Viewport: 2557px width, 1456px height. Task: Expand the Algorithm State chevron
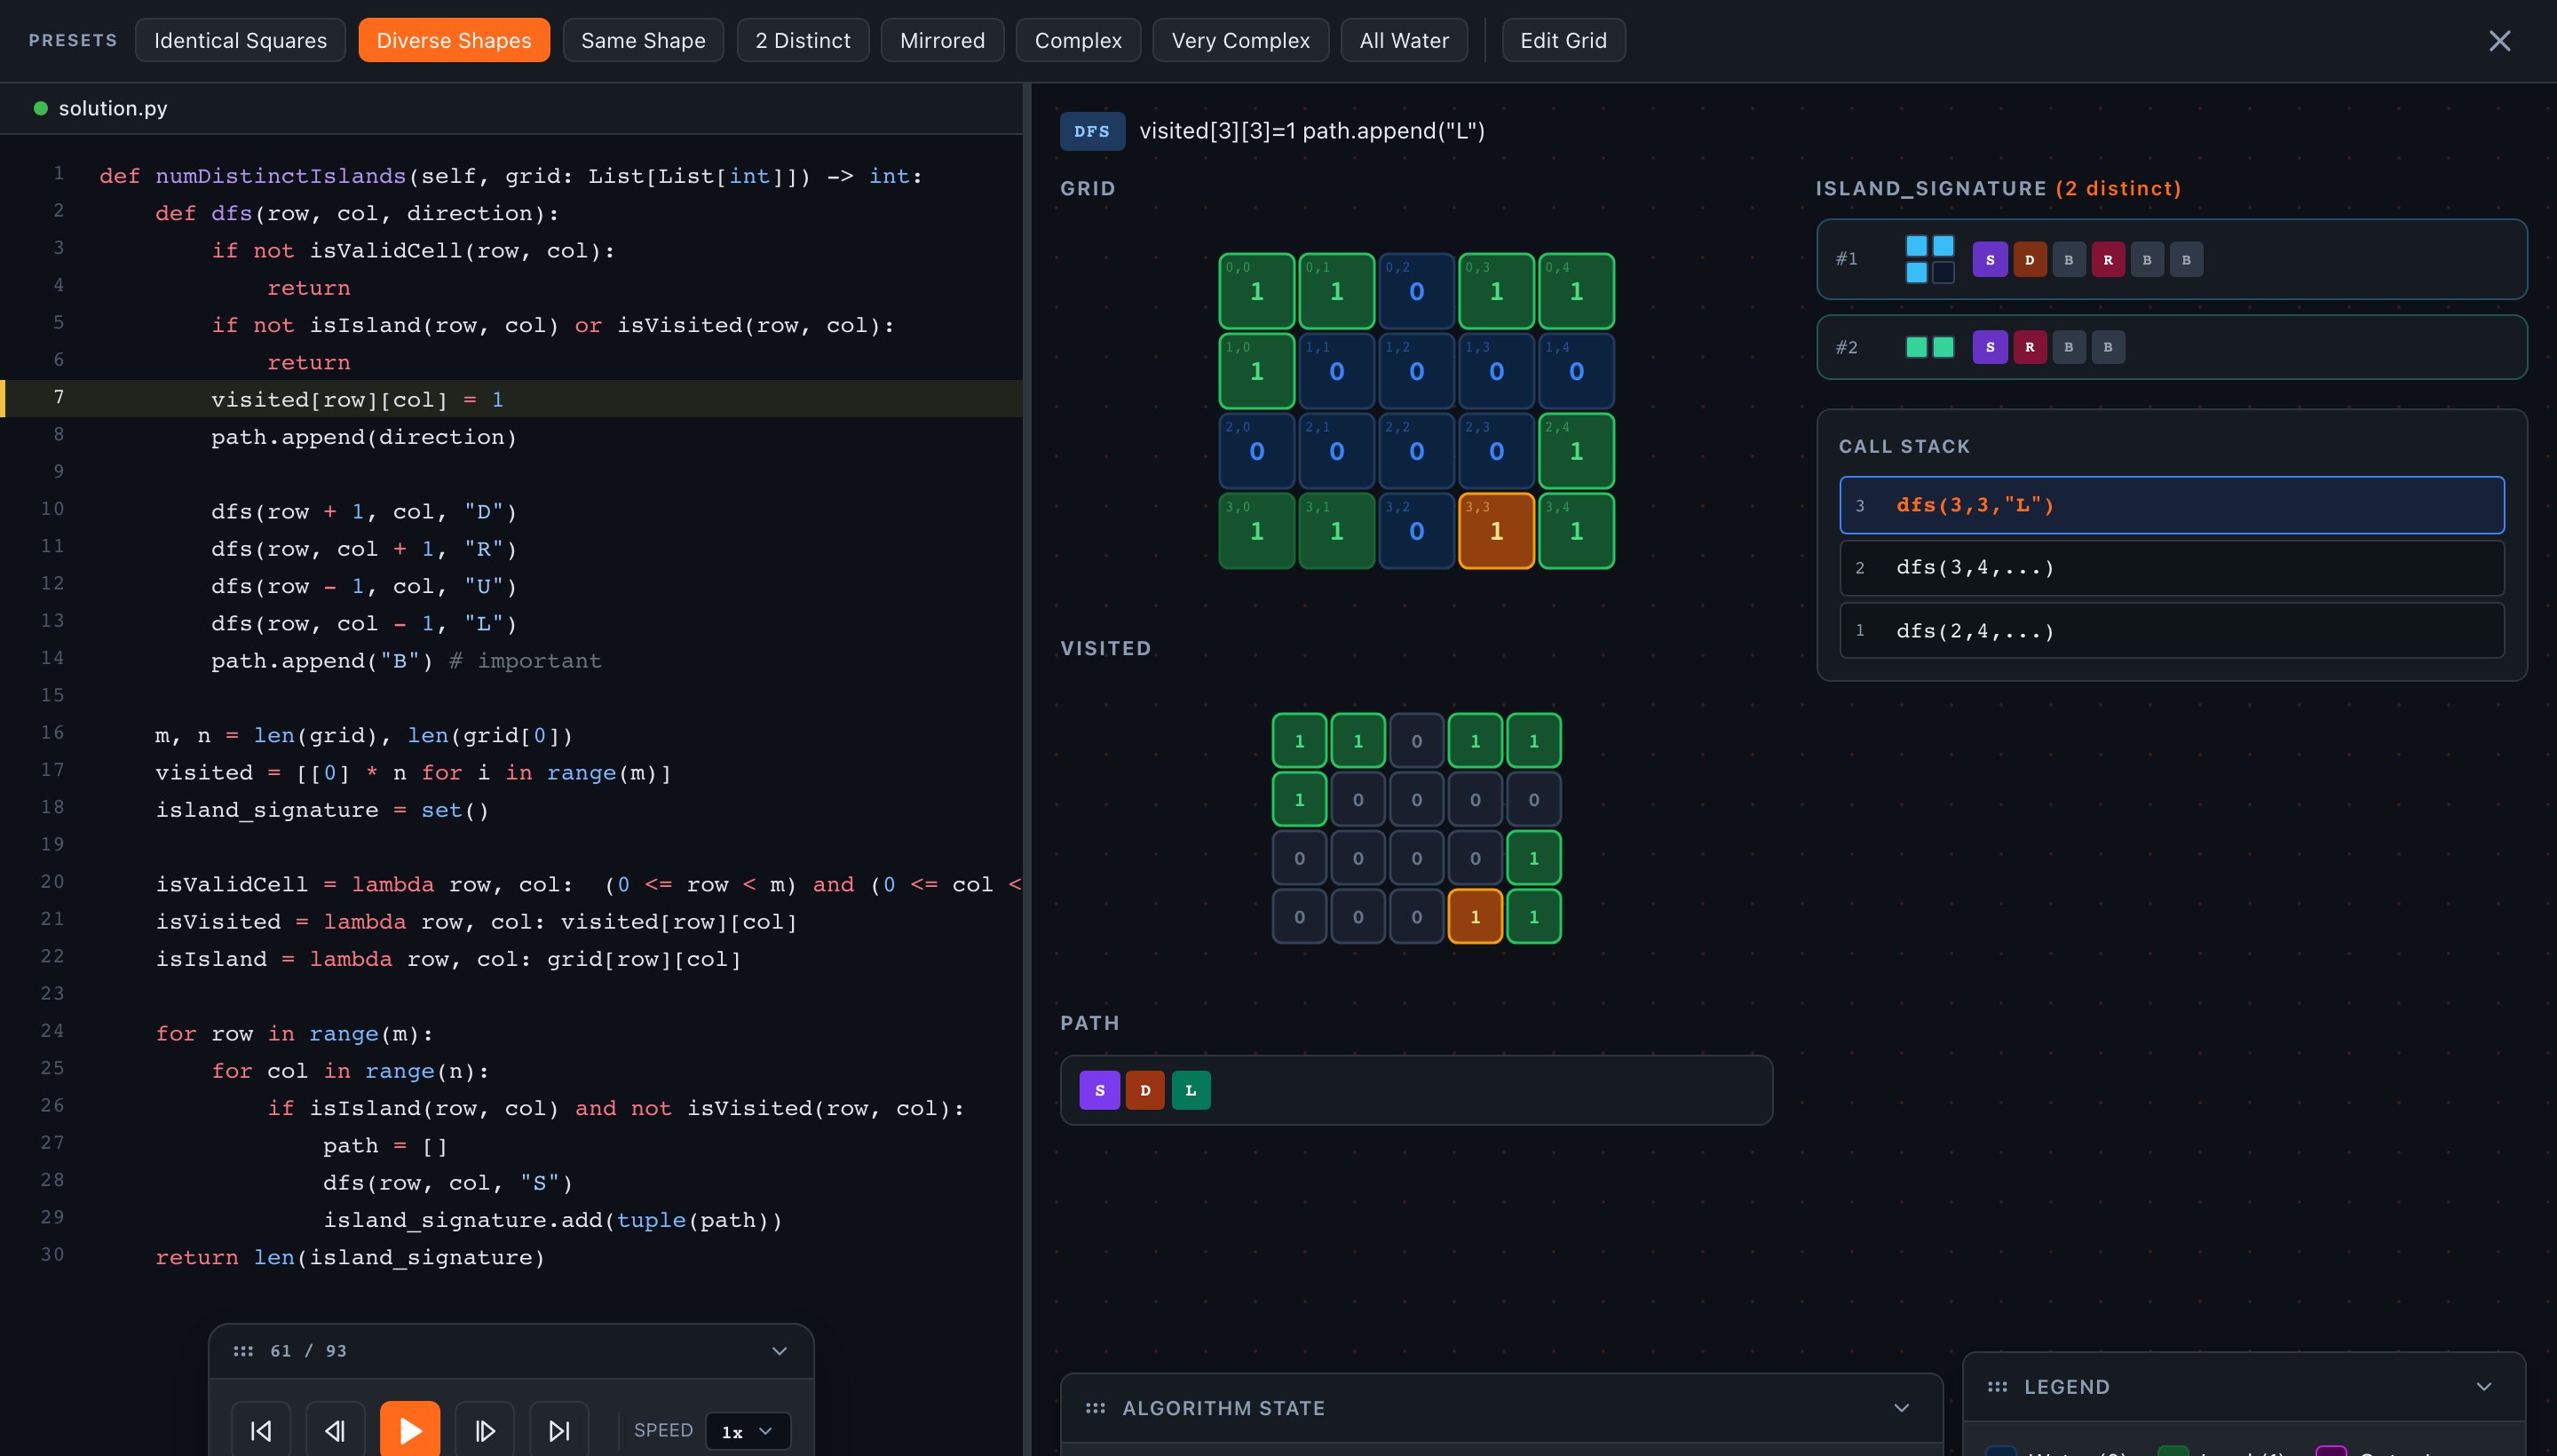click(1901, 1408)
